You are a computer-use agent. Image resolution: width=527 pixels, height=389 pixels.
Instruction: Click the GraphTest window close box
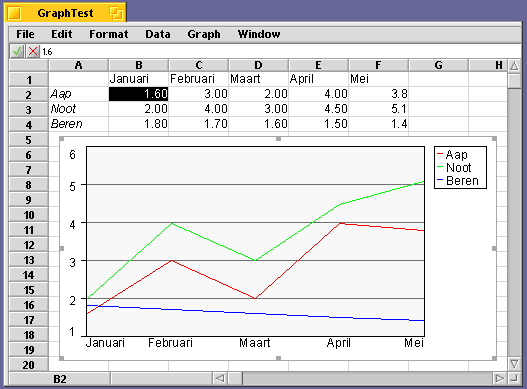[14, 13]
